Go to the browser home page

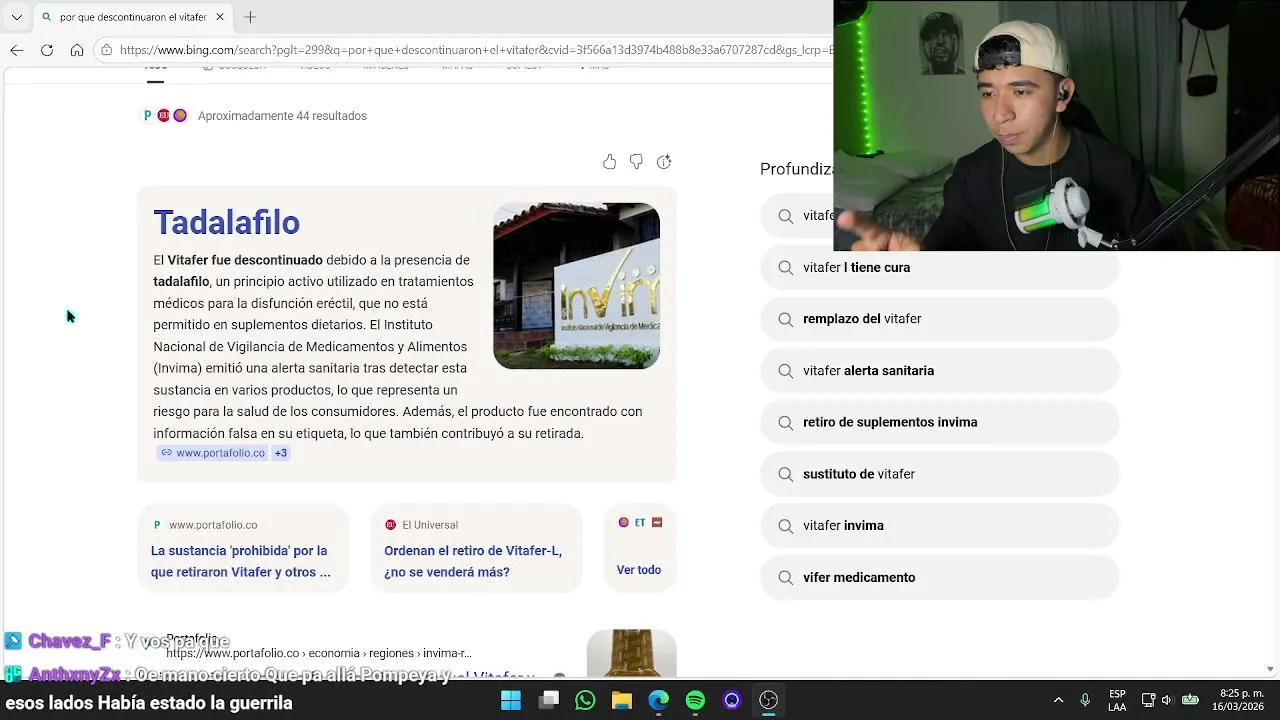point(77,50)
